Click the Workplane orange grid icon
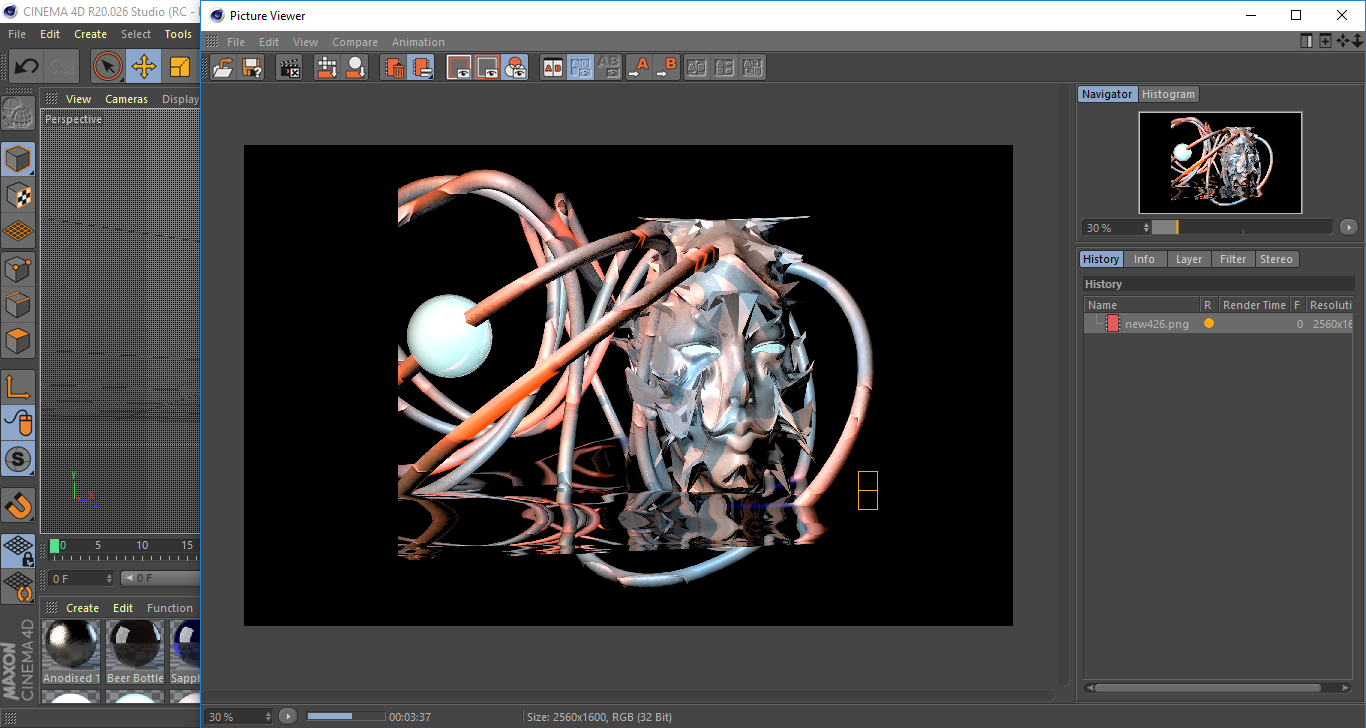 18,231
